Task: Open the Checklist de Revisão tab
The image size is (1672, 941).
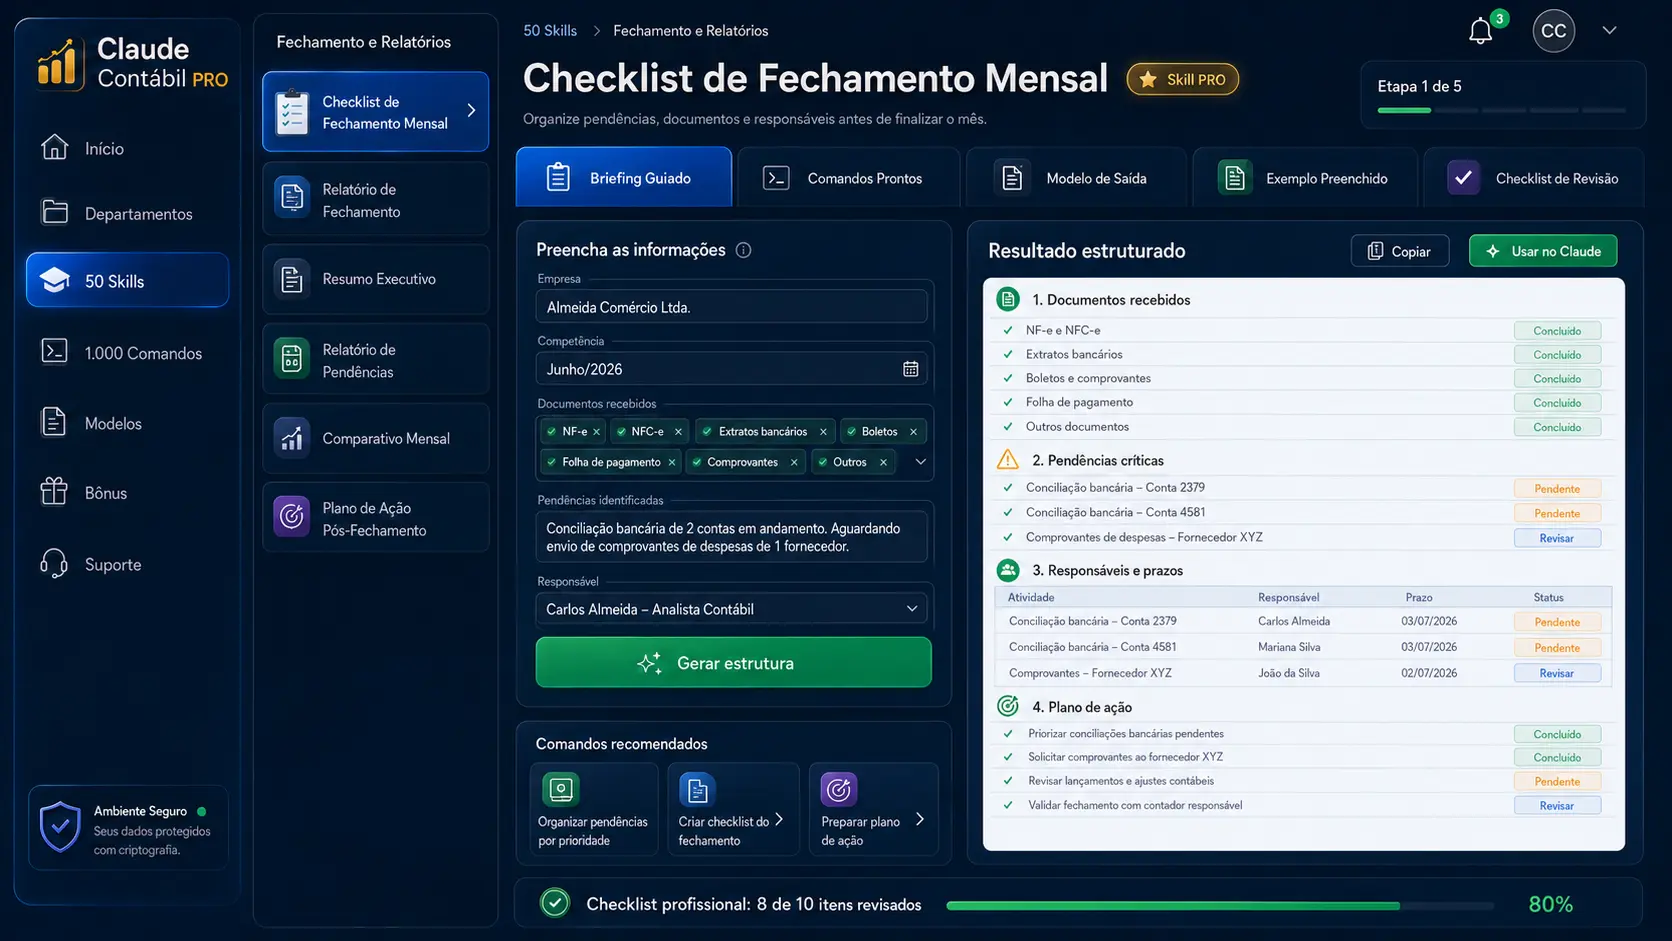Action: tap(1533, 178)
